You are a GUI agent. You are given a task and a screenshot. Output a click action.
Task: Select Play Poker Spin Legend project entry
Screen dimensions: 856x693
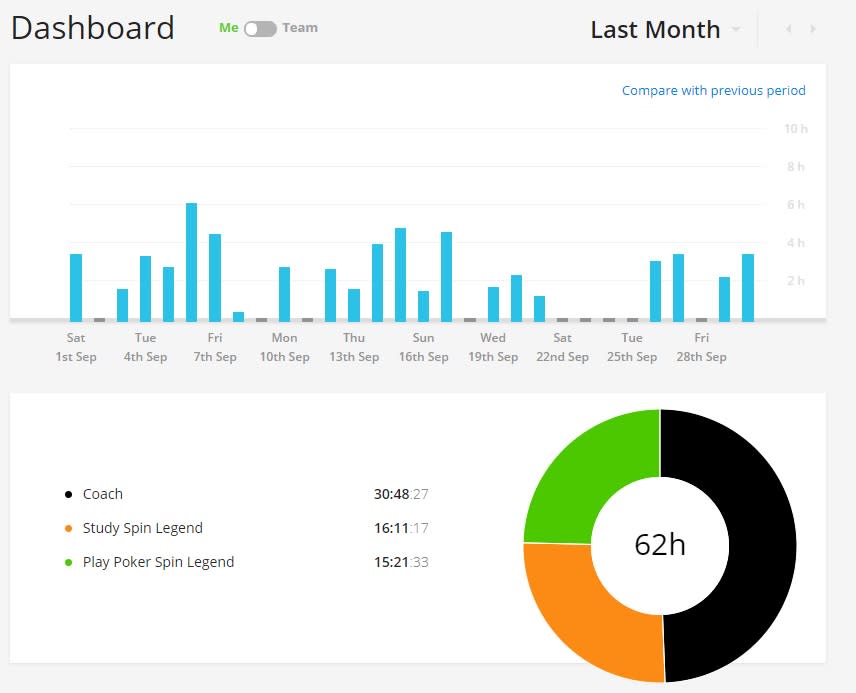coord(247,562)
